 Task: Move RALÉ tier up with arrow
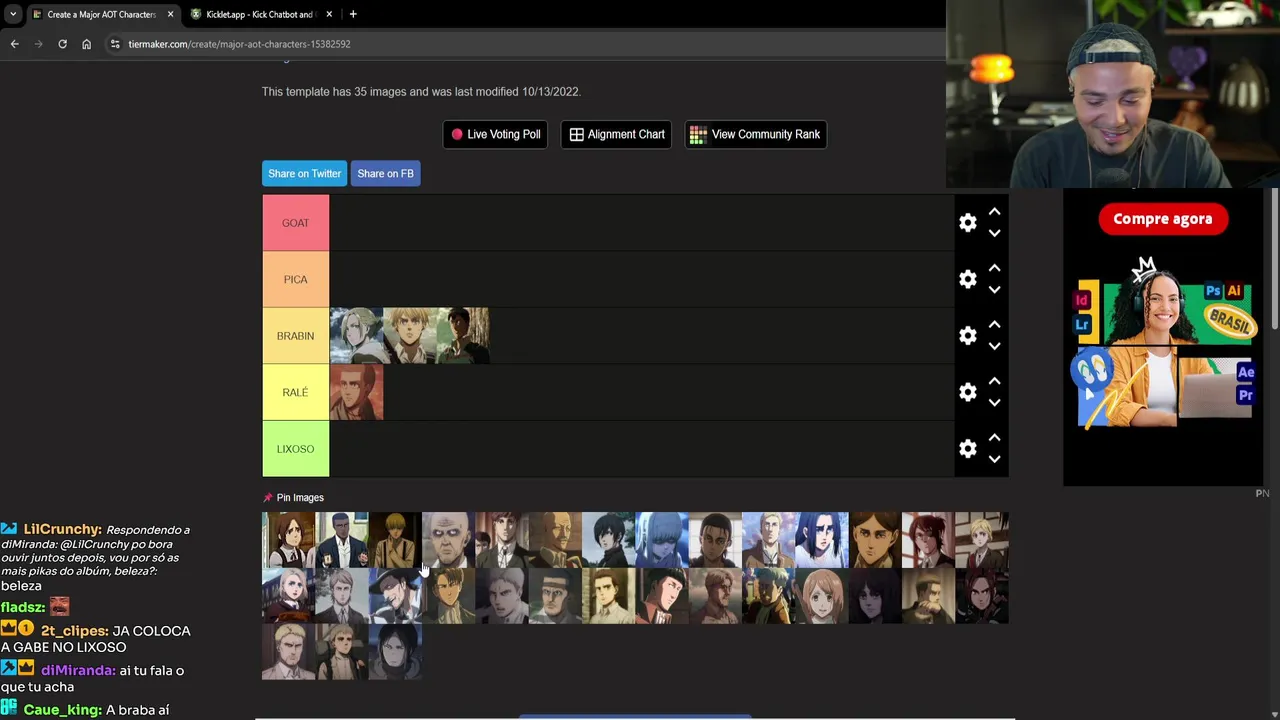coord(994,381)
